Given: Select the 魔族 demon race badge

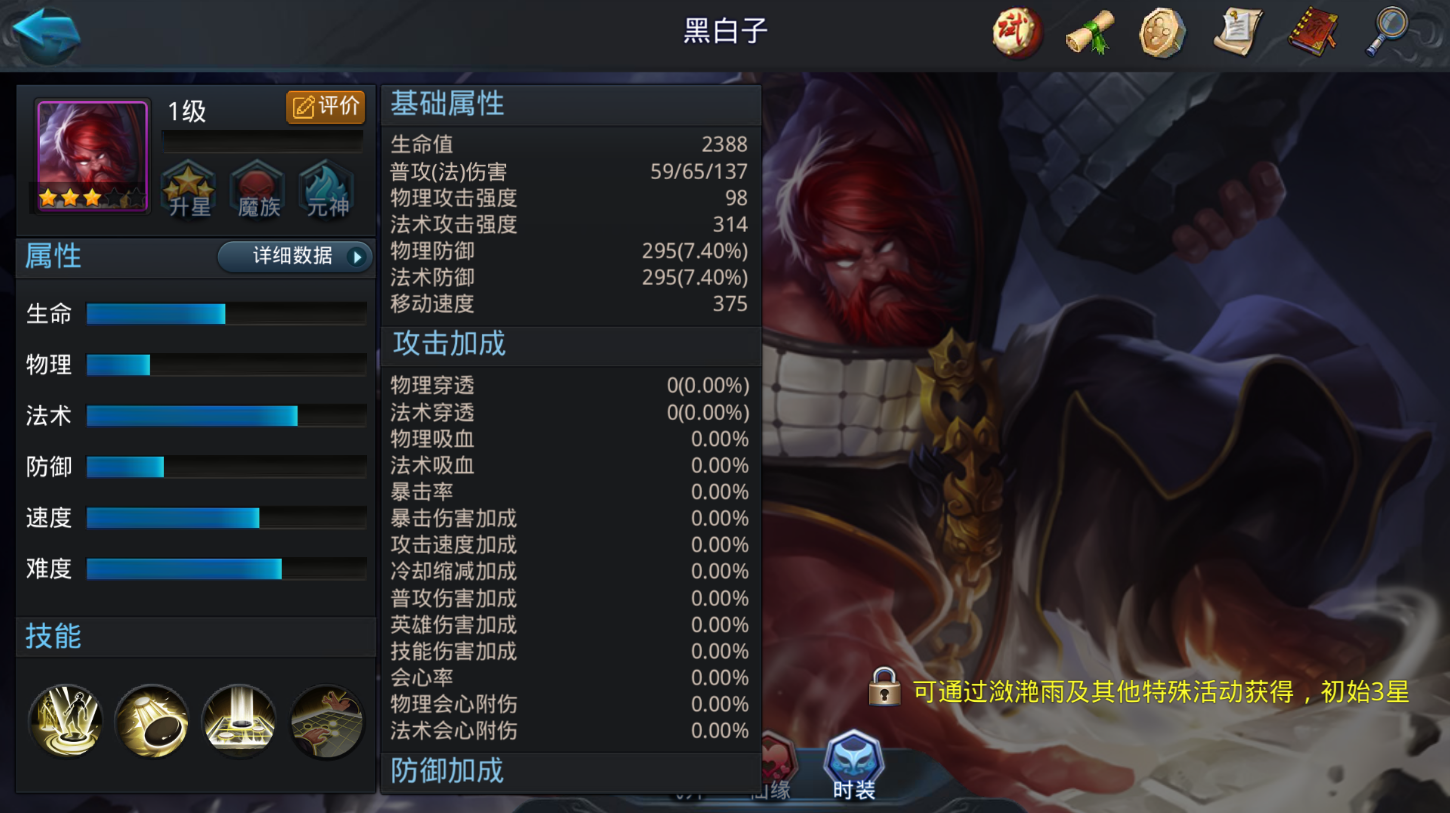Looking at the screenshot, I should tap(258, 188).
